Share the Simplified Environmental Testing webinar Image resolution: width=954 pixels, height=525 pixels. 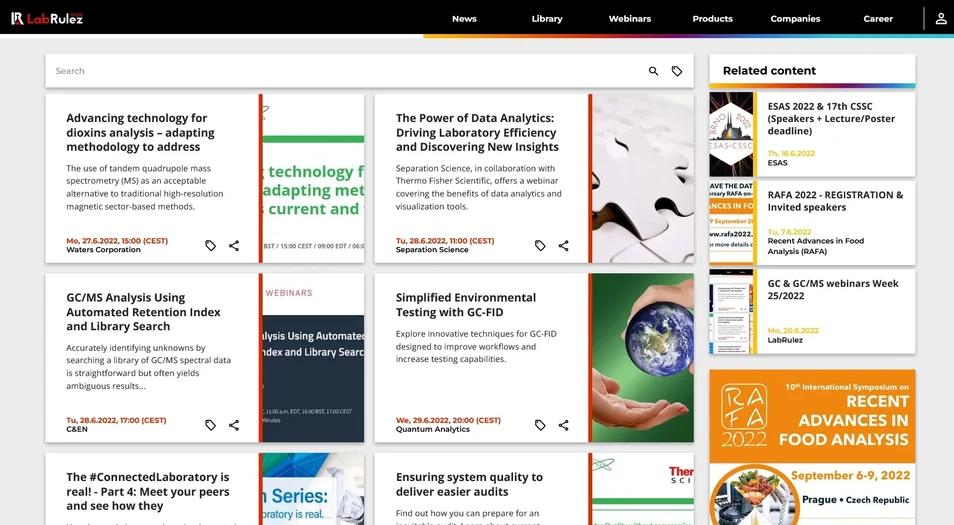[x=563, y=425]
